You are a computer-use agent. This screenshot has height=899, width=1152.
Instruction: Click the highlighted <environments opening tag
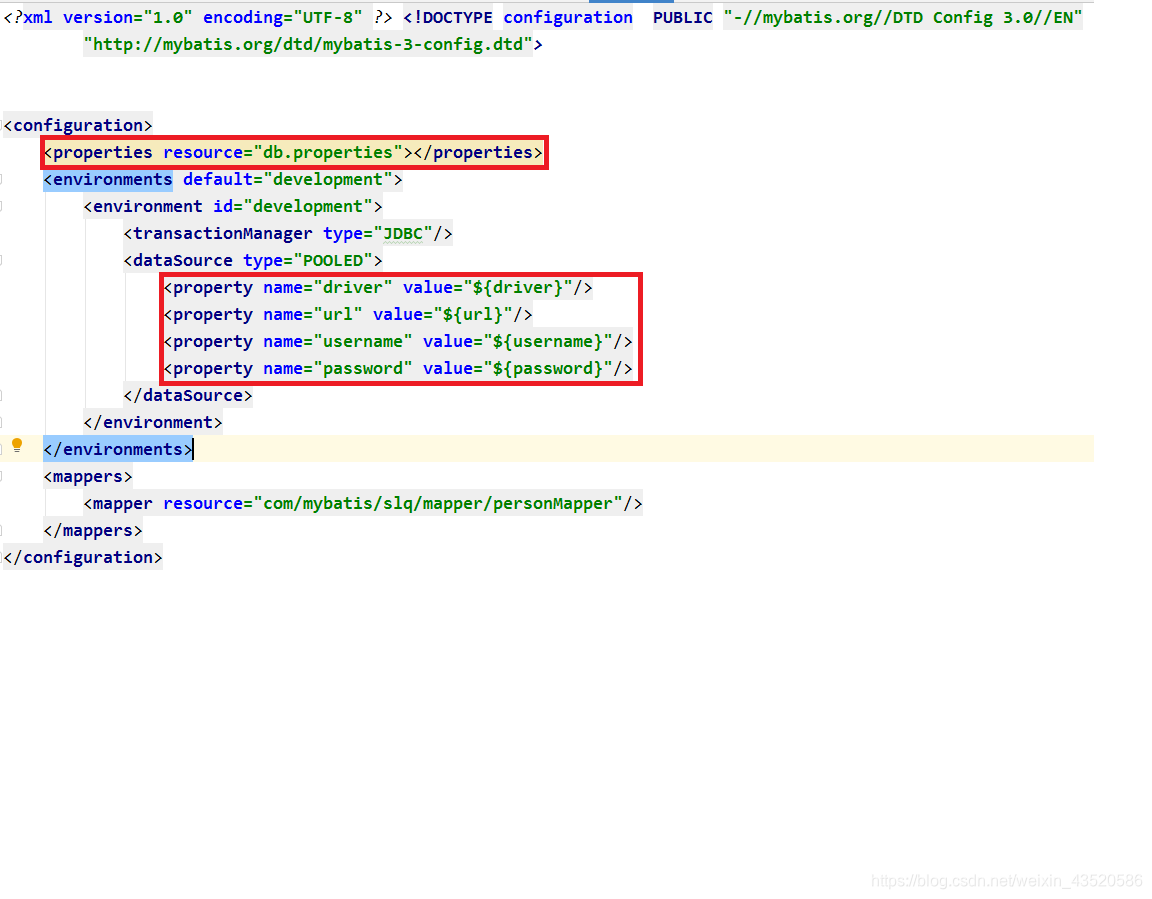108,180
